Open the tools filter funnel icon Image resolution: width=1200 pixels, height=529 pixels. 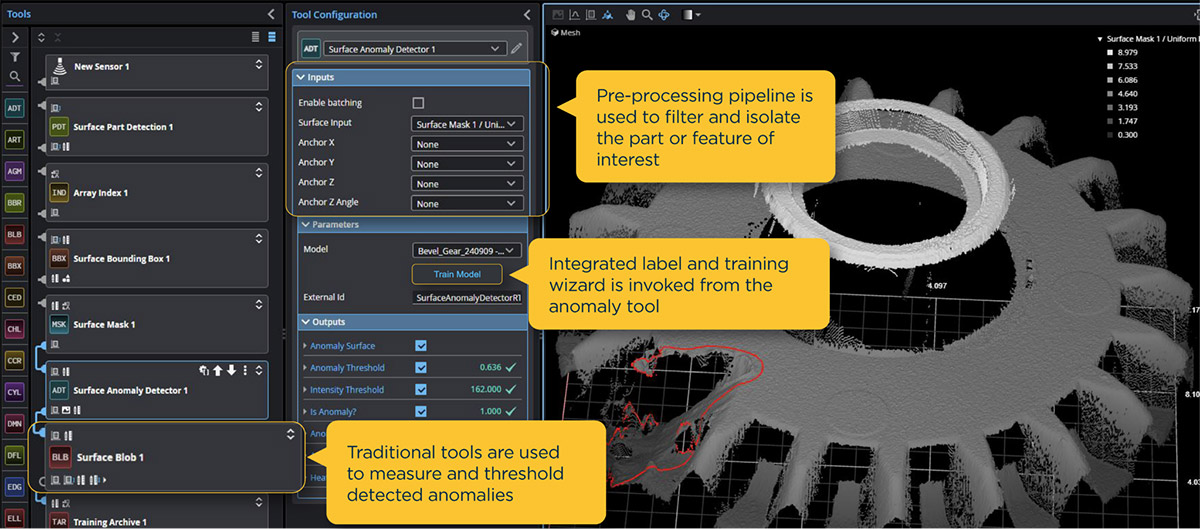[15, 57]
